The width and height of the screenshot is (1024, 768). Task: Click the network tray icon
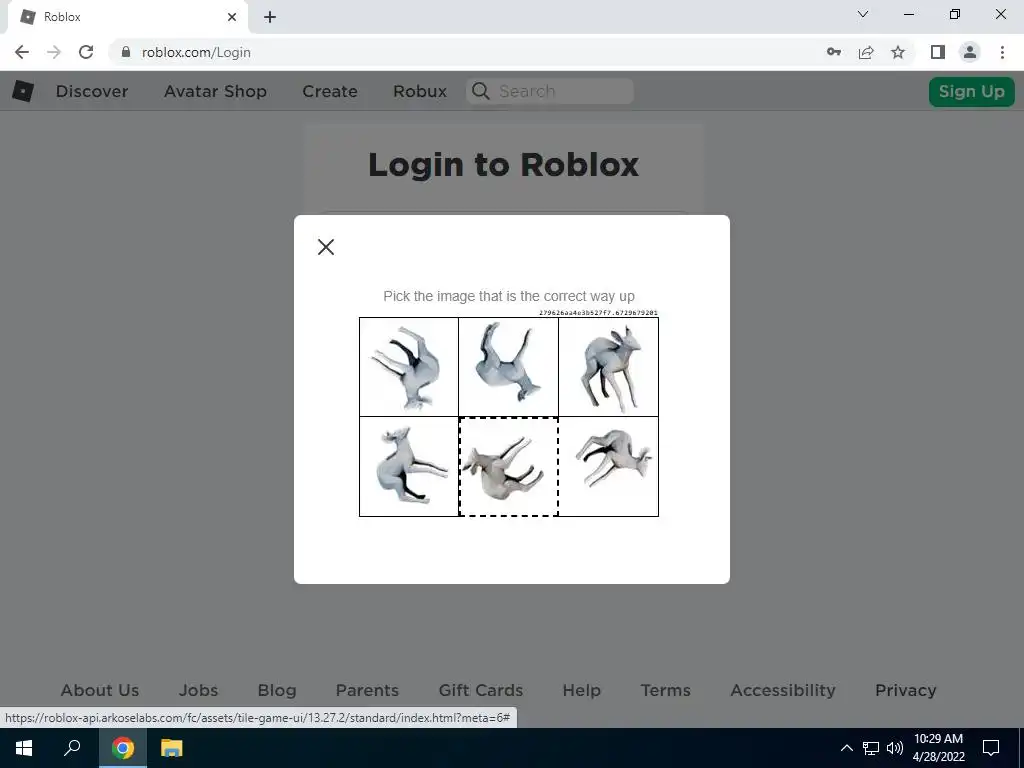(x=871, y=748)
